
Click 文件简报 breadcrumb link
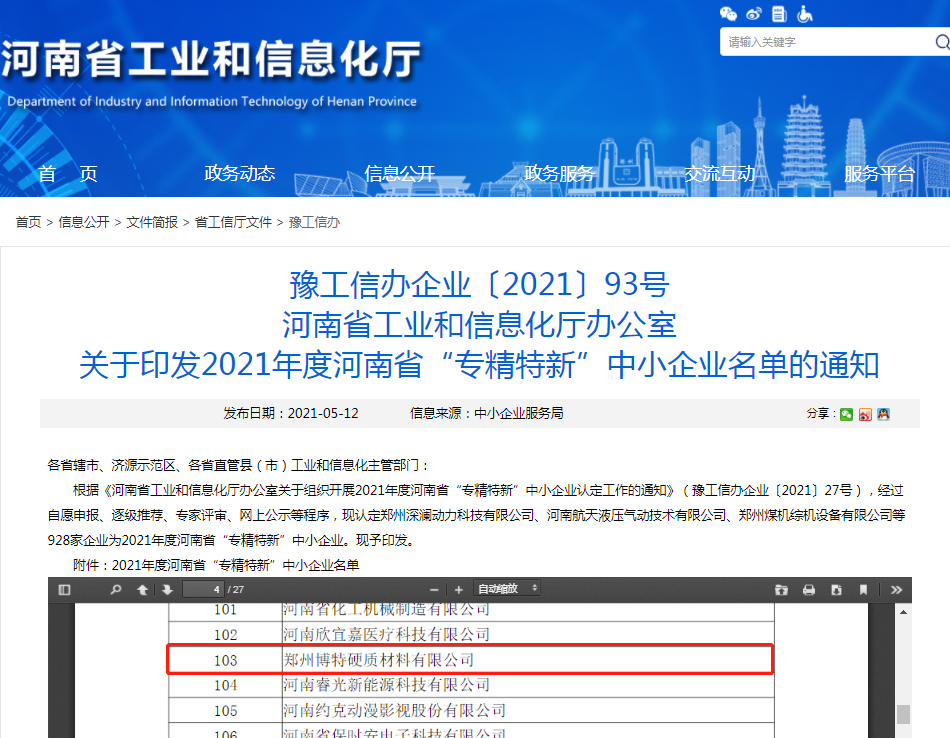click(152, 222)
